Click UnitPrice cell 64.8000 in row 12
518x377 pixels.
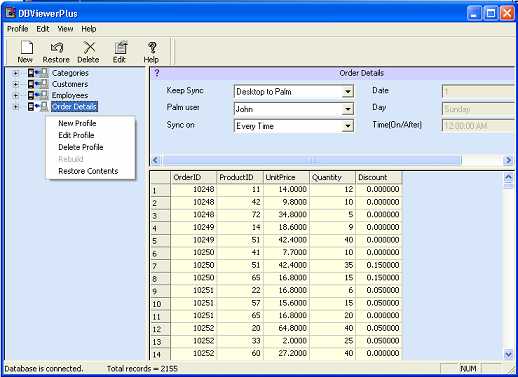(x=286, y=328)
